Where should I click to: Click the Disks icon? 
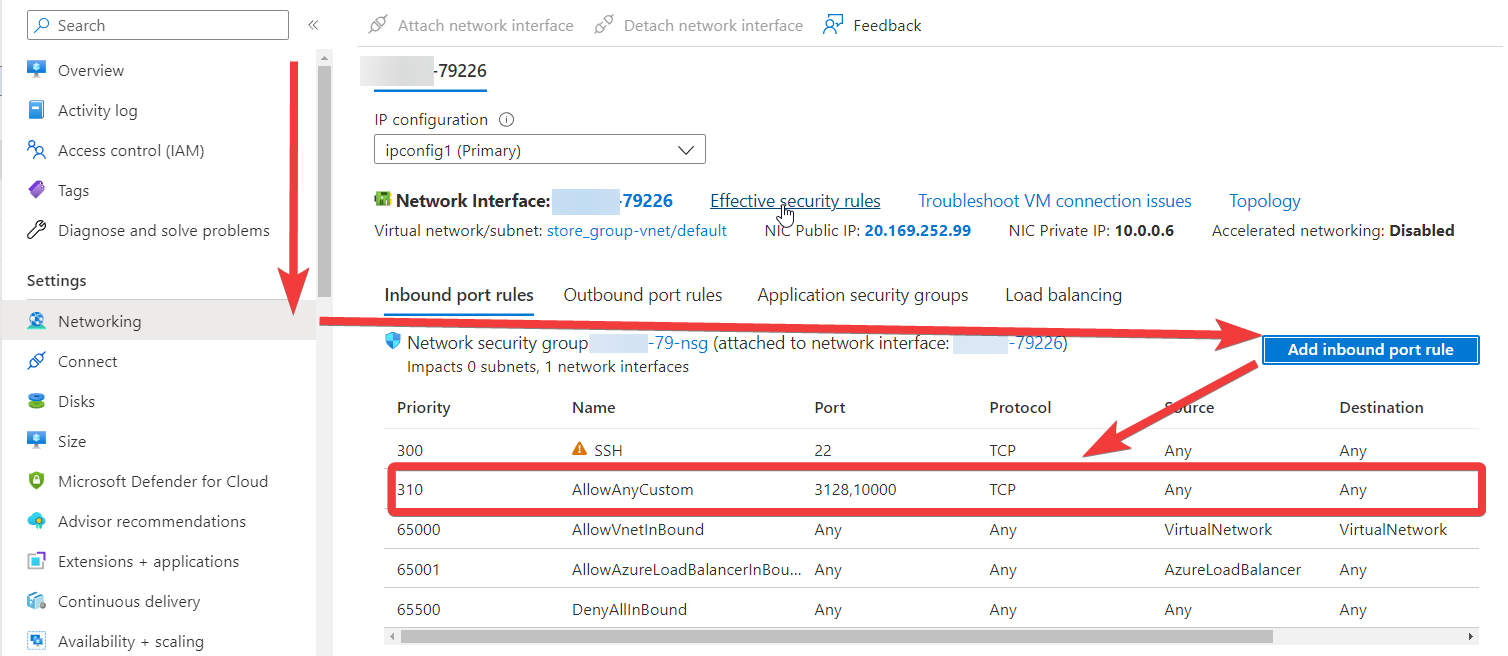[x=37, y=401]
